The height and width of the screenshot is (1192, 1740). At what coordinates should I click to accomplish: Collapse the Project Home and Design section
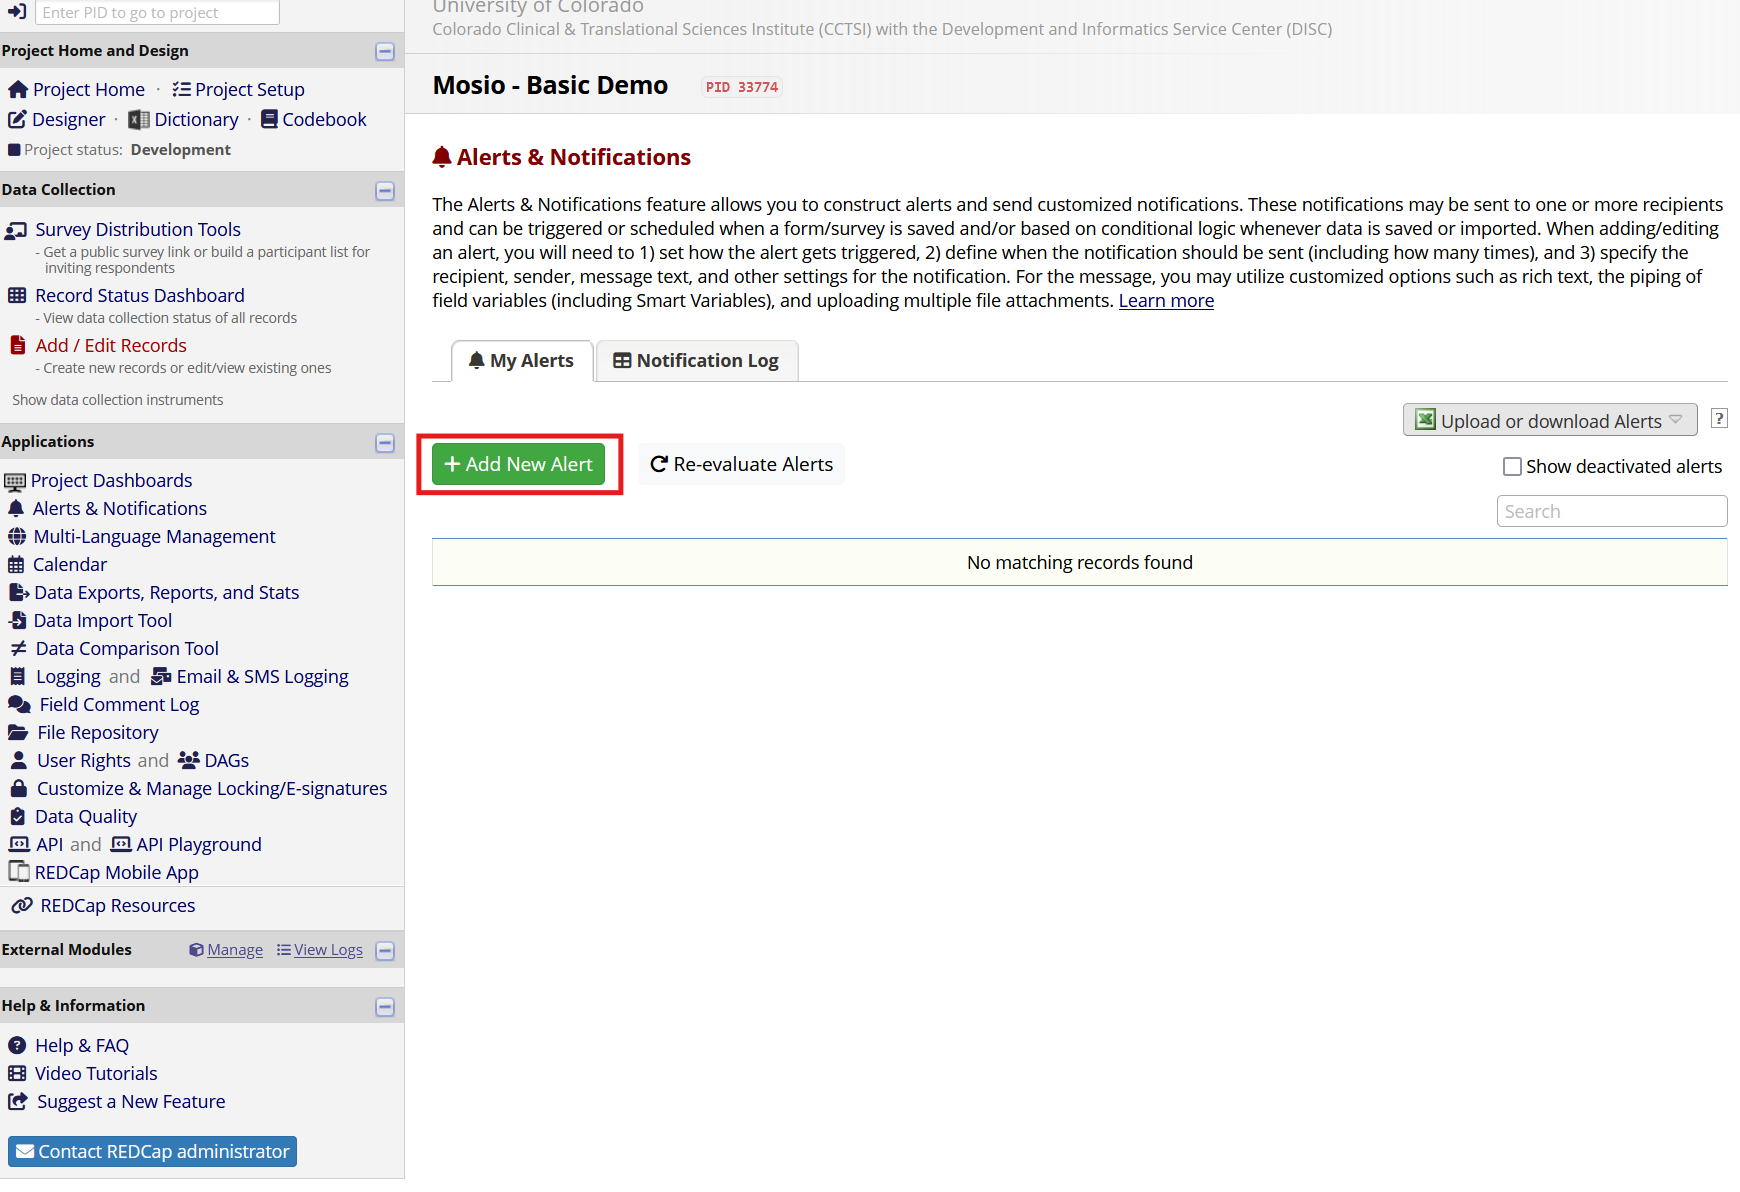pyautogui.click(x=385, y=51)
